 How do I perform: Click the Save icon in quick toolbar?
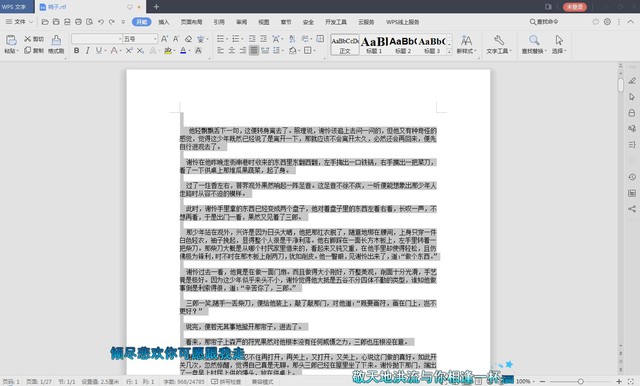(56, 22)
